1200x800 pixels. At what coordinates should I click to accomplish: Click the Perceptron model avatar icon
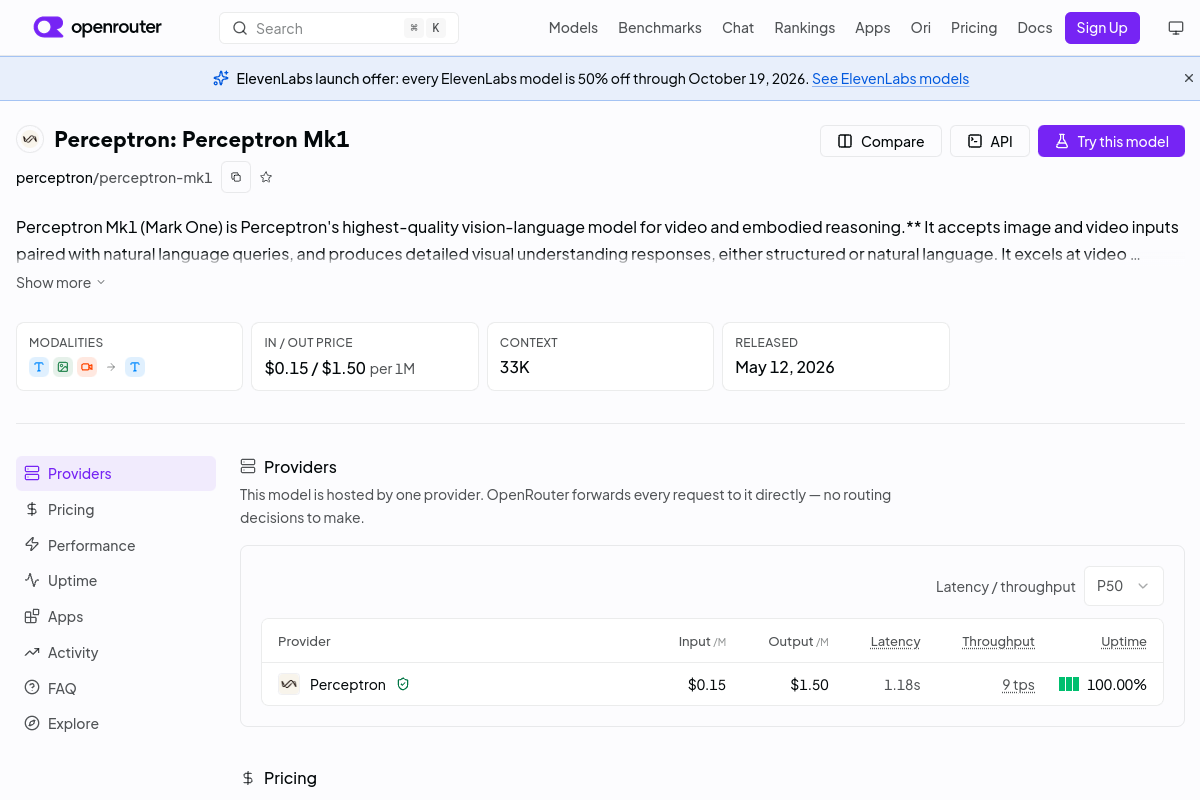(x=30, y=139)
